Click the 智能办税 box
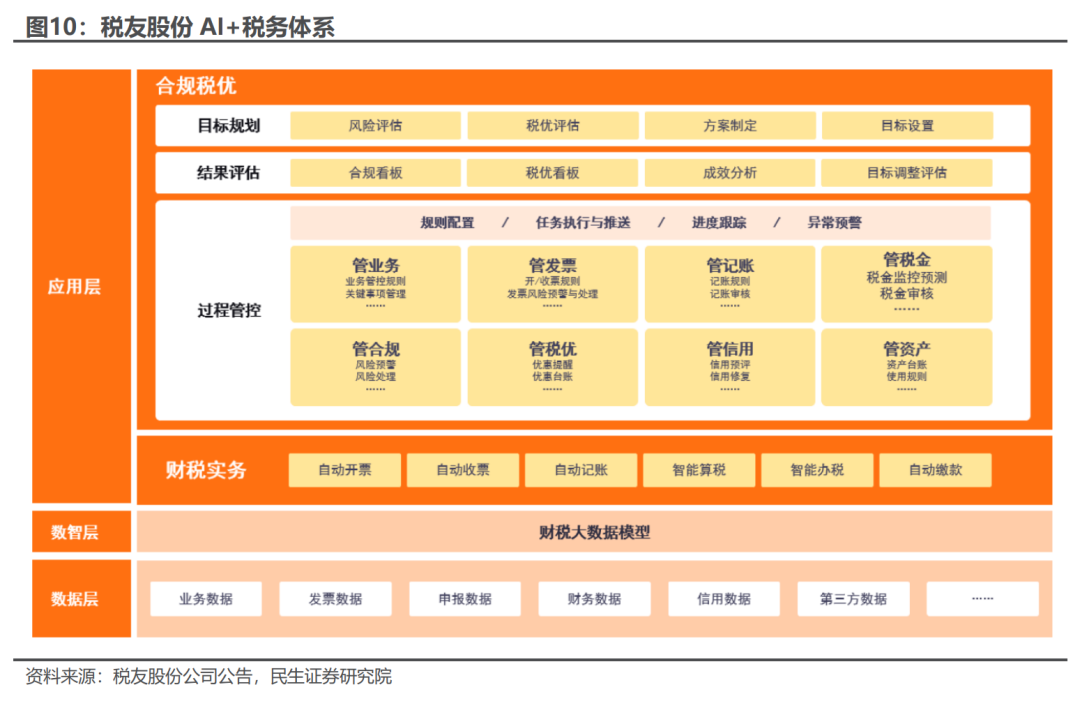Screen dimensions: 1080x701 pyautogui.click(x=817, y=470)
